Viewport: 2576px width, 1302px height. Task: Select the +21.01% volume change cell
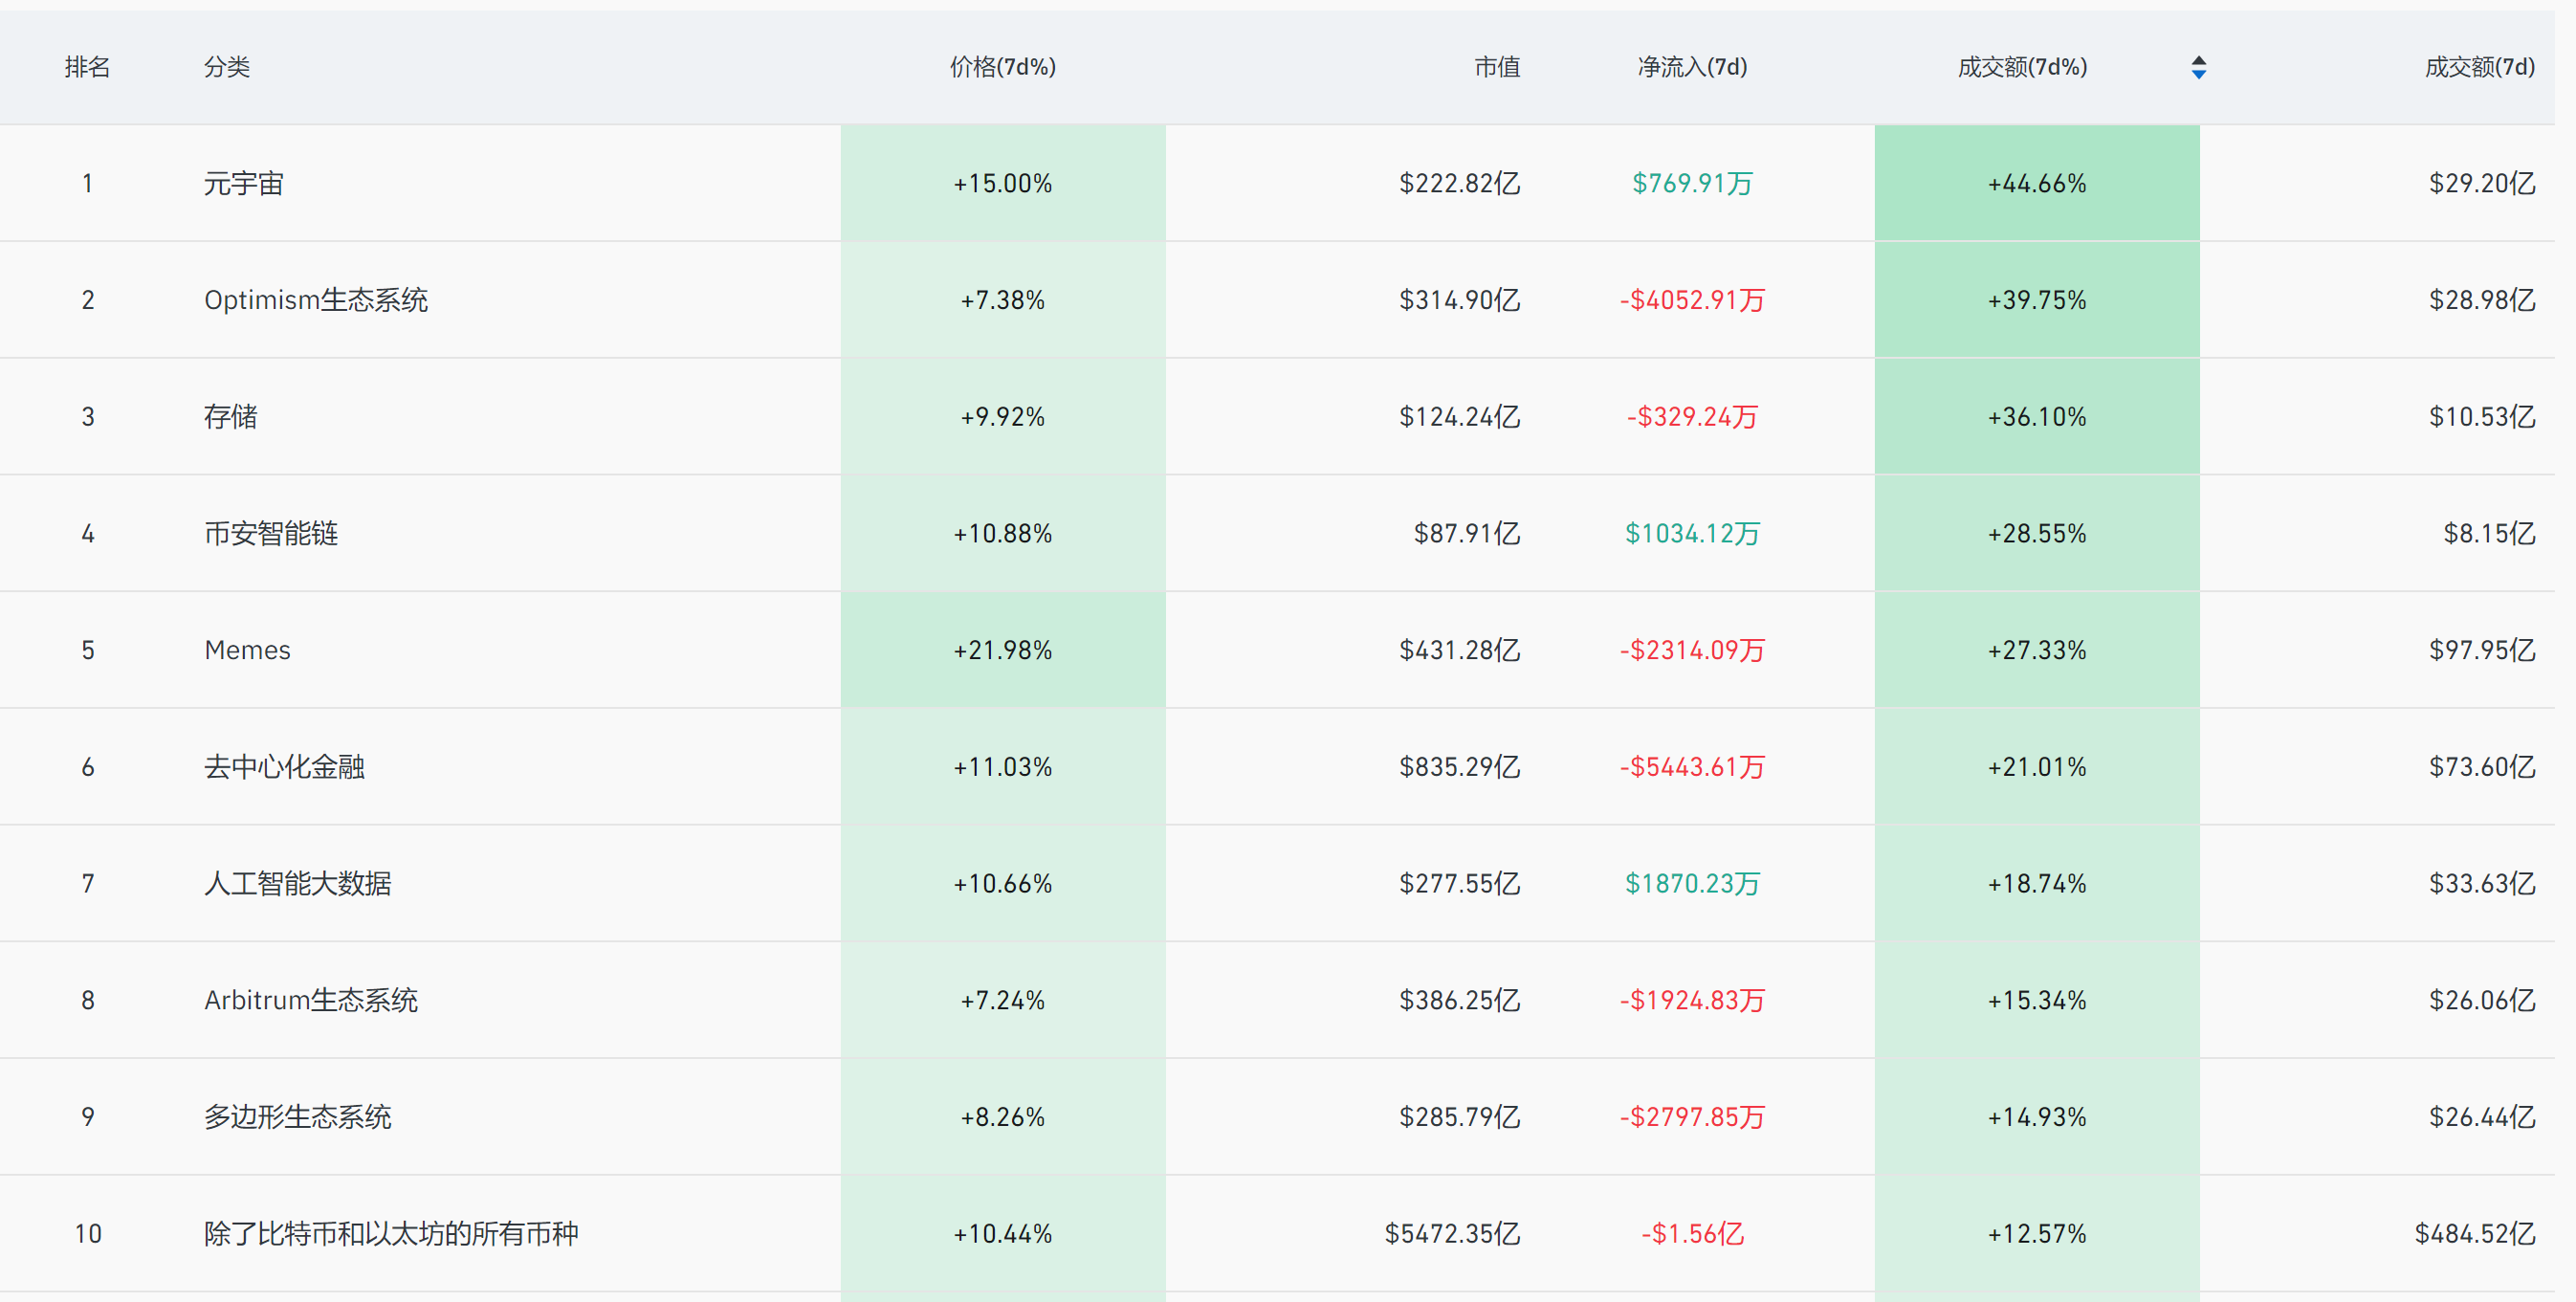point(2037,767)
